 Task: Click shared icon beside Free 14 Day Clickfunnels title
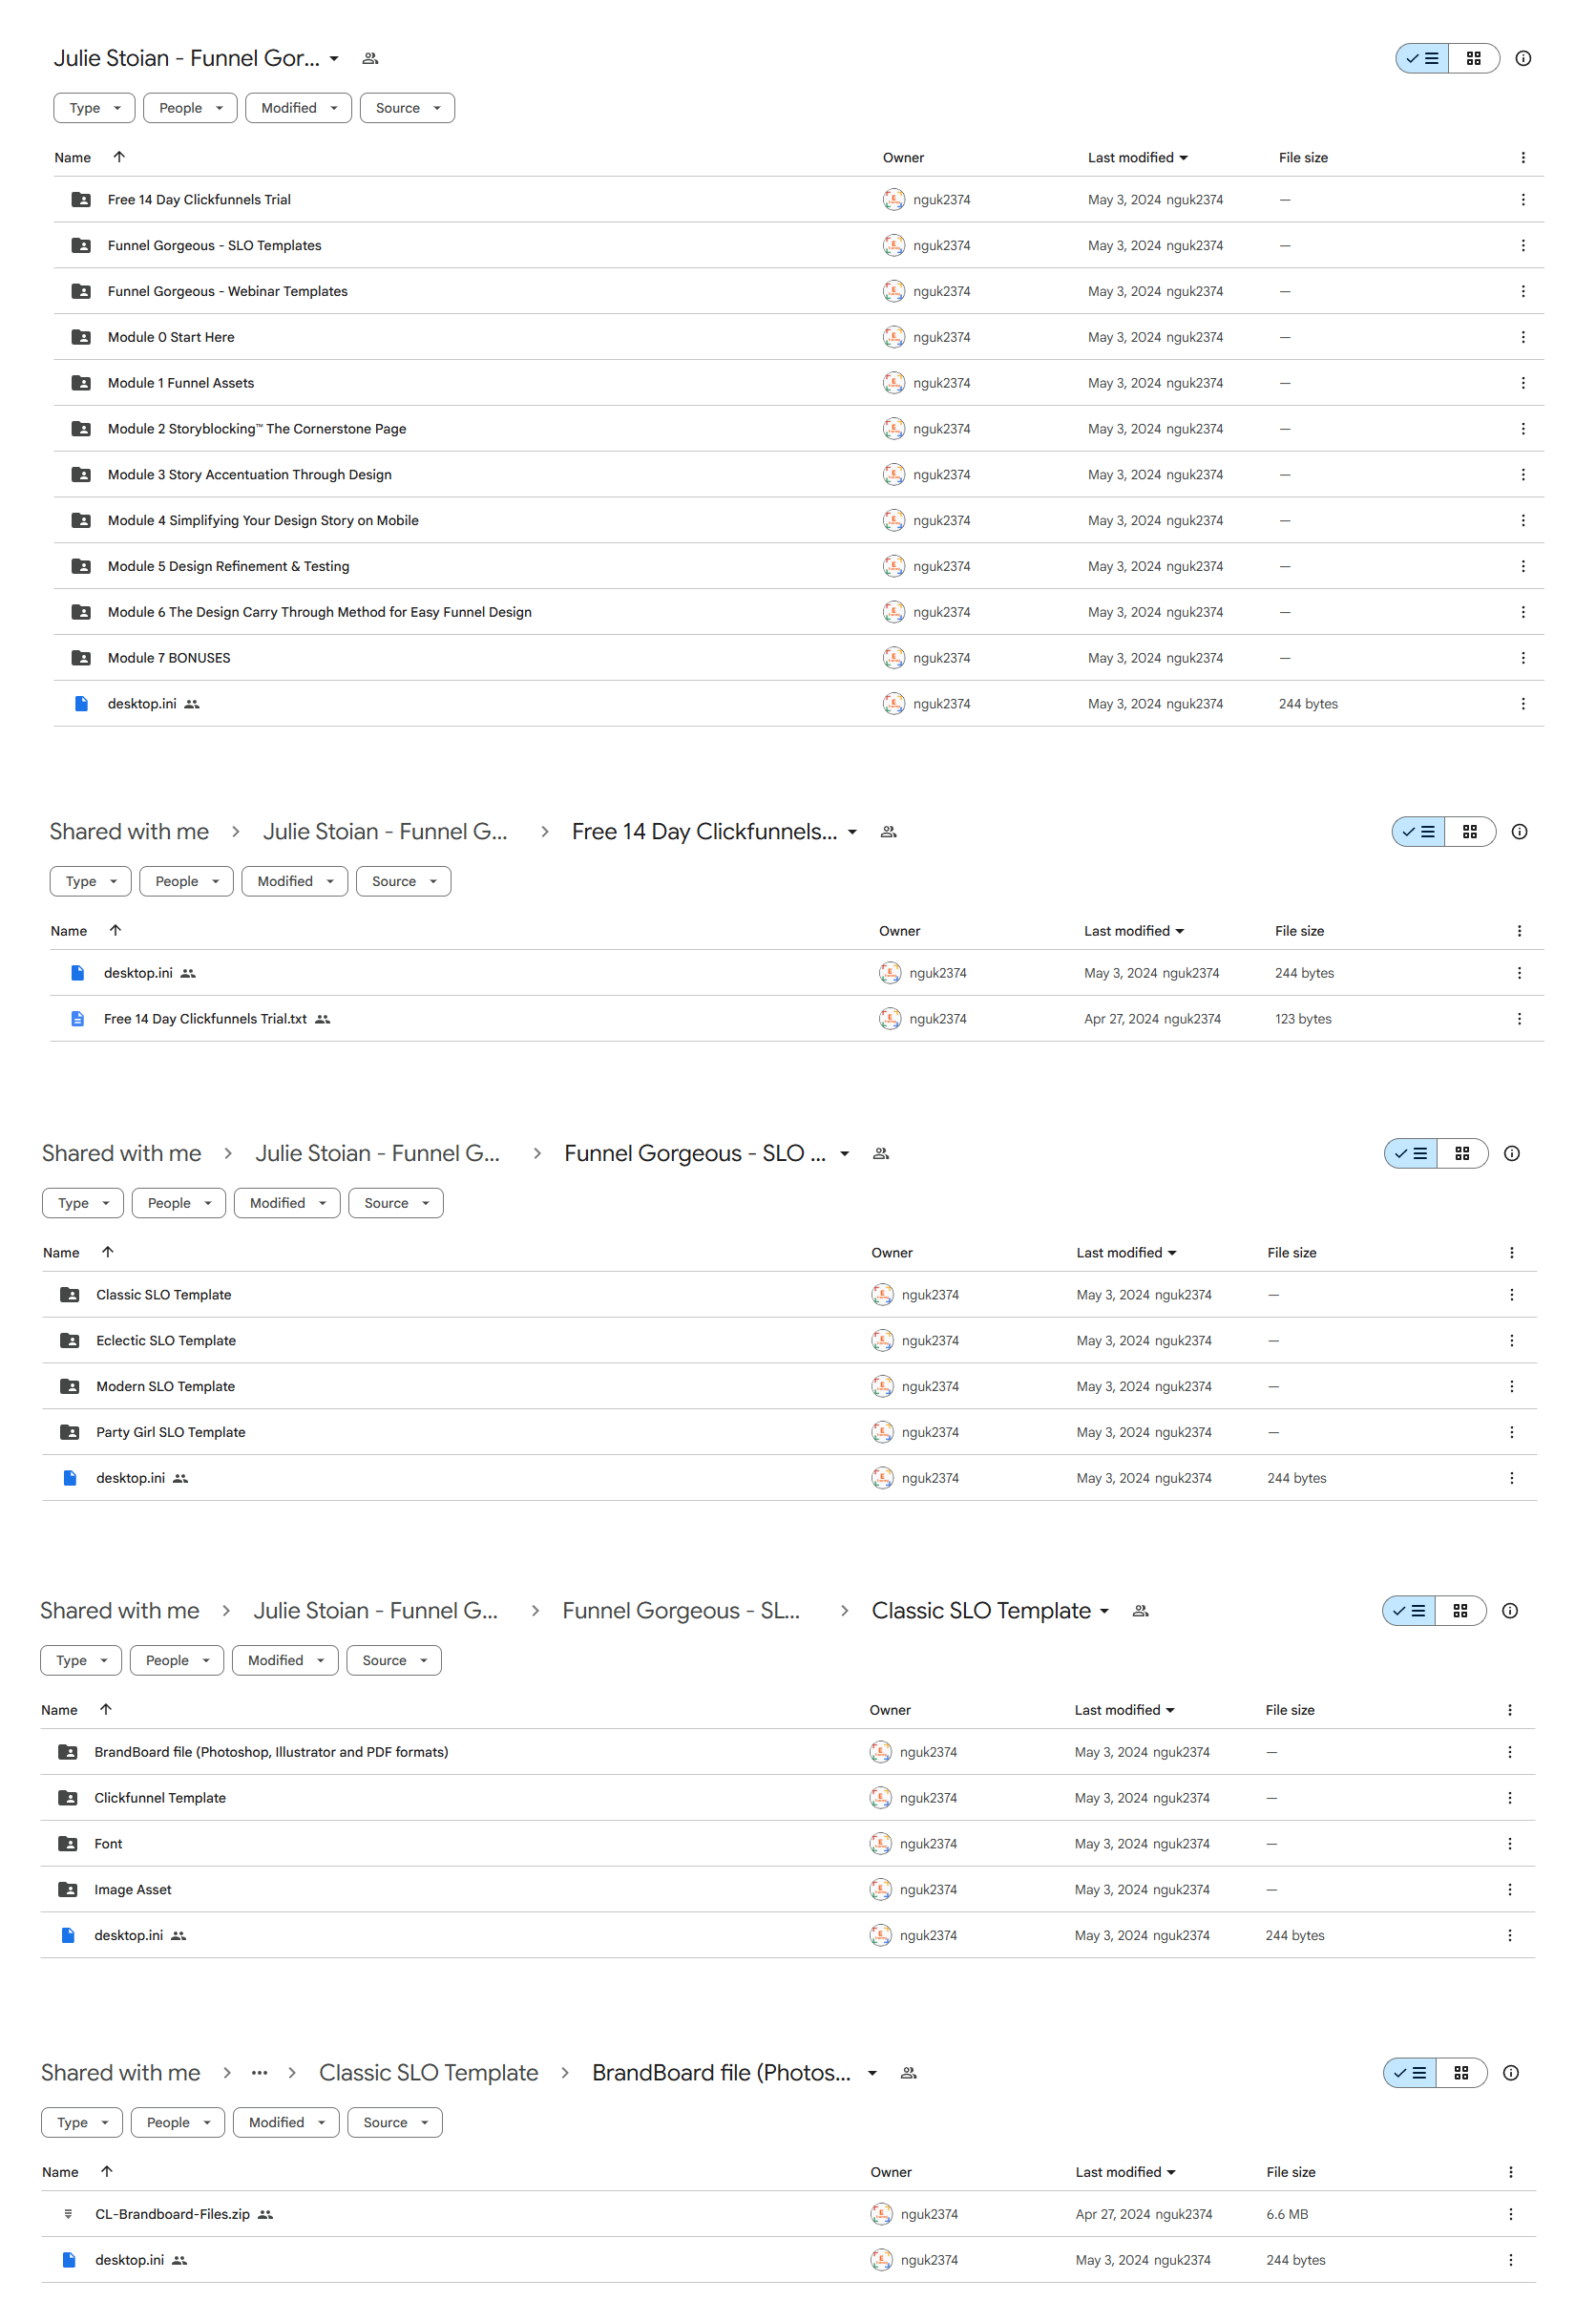click(887, 832)
